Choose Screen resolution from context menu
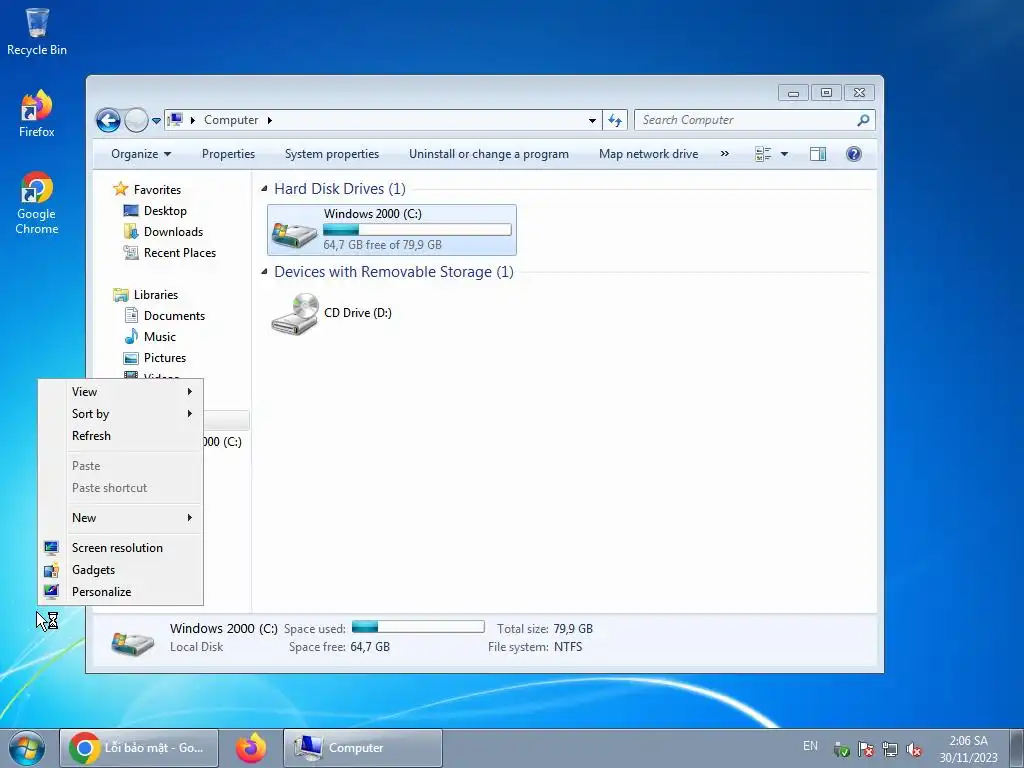The width and height of the screenshot is (1024, 768). pyautogui.click(x=121, y=548)
